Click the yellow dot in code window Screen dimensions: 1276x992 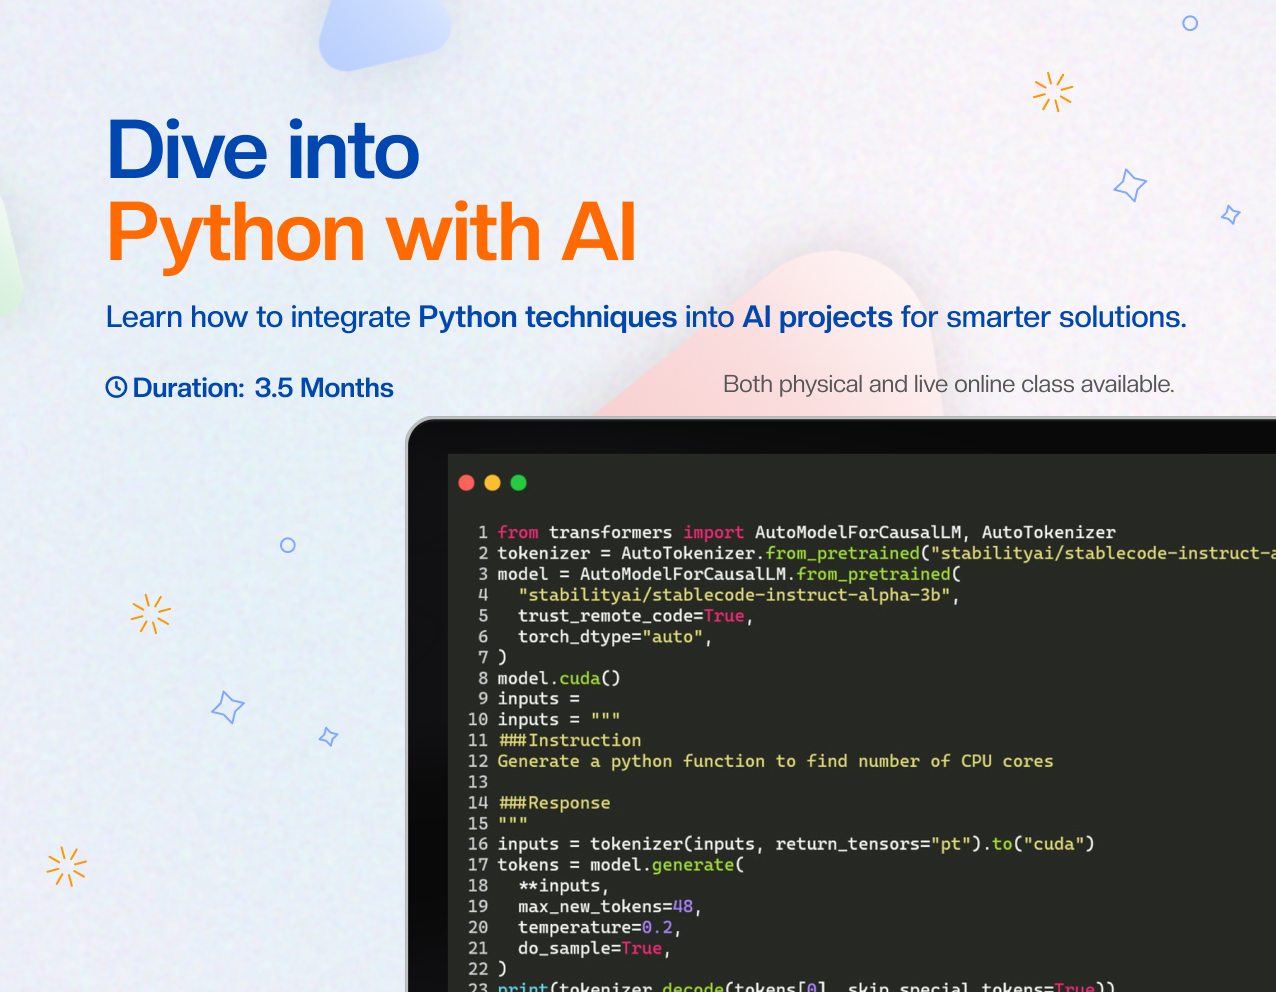492,483
